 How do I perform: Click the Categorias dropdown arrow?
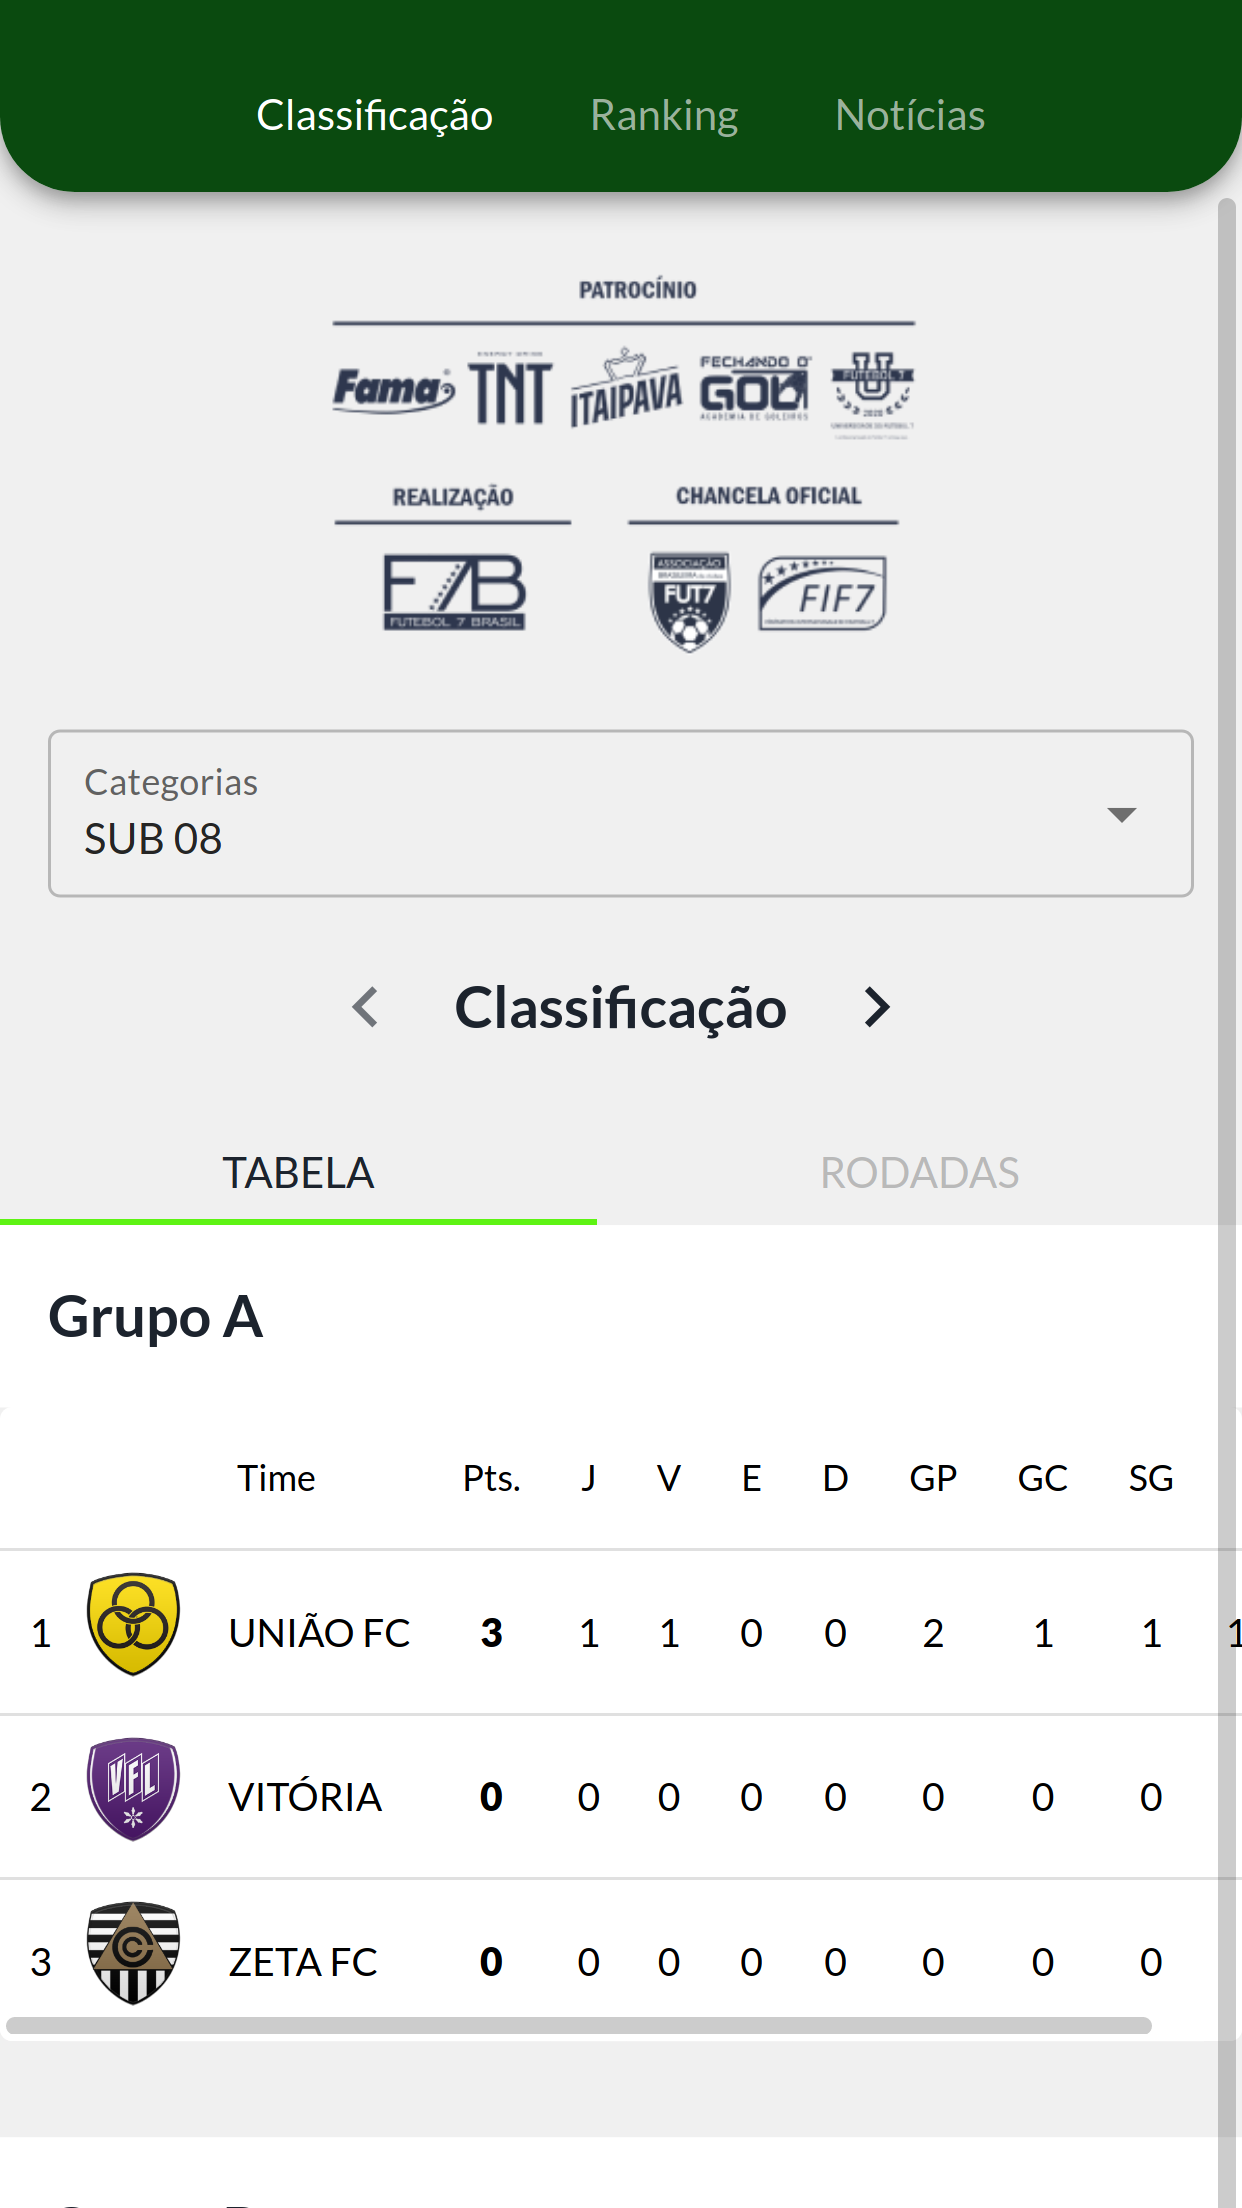click(x=1122, y=815)
